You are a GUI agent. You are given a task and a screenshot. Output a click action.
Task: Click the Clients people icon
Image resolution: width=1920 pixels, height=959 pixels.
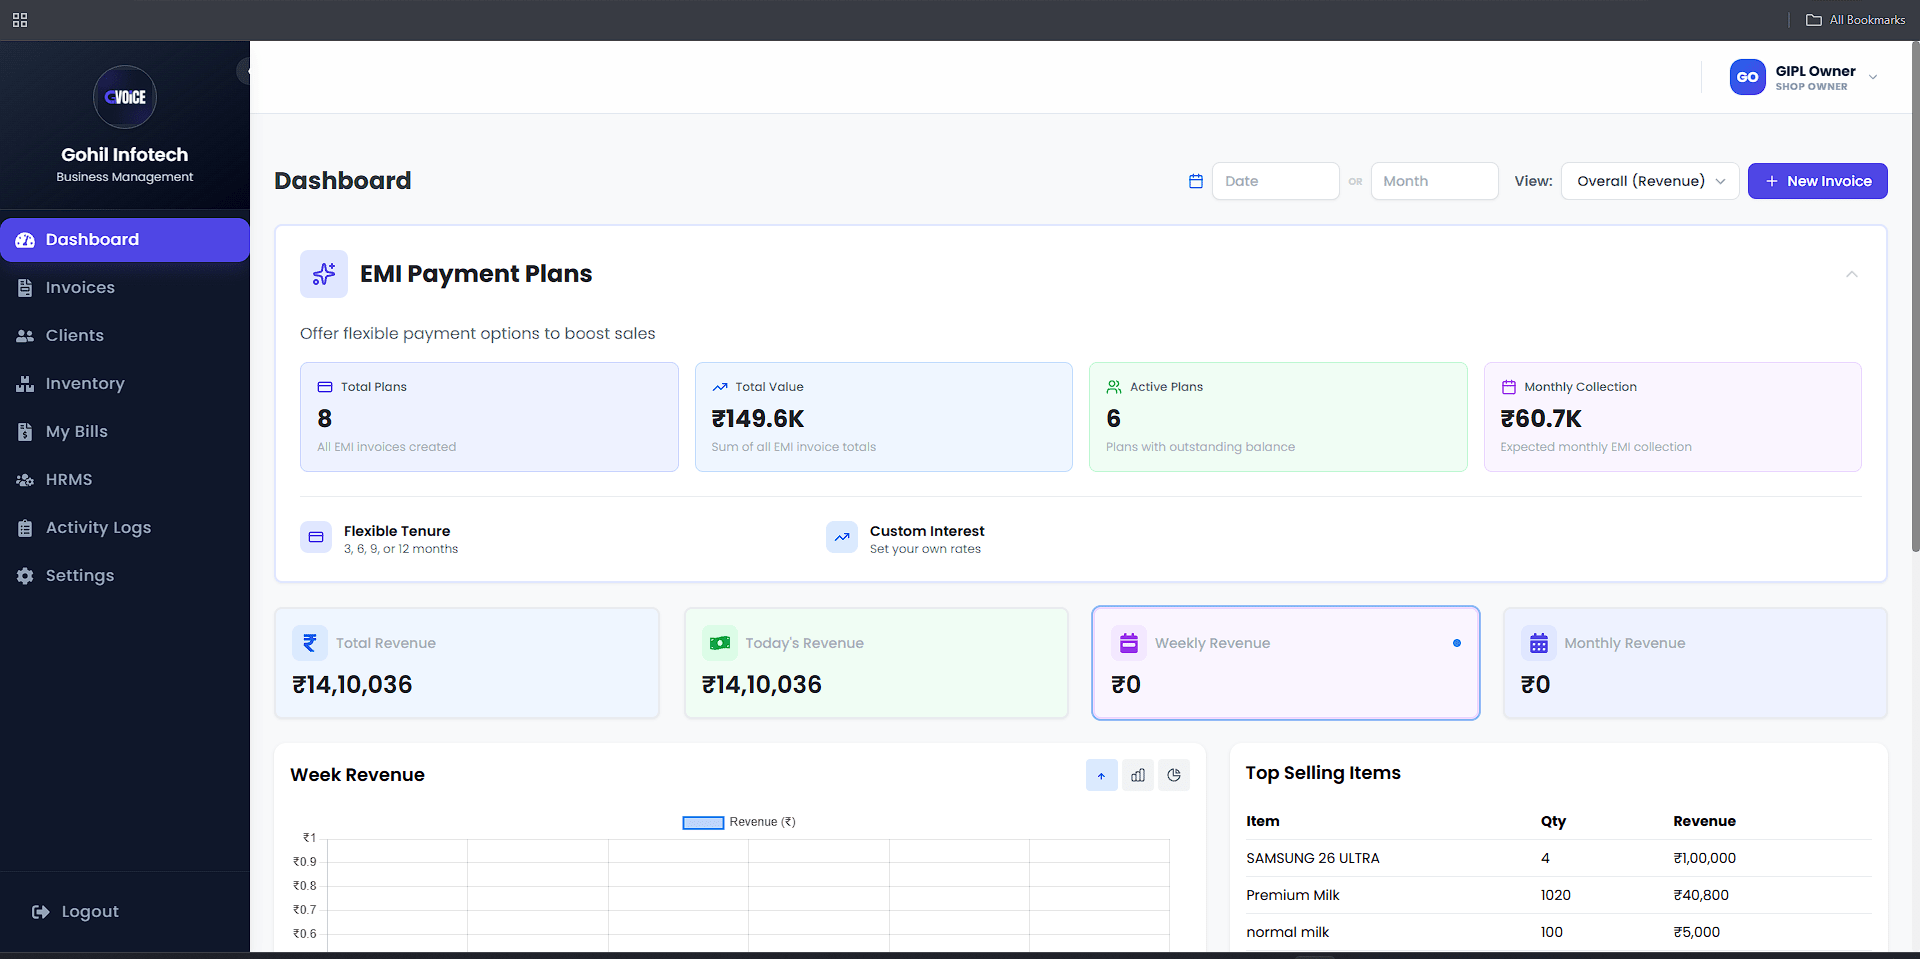pos(25,336)
